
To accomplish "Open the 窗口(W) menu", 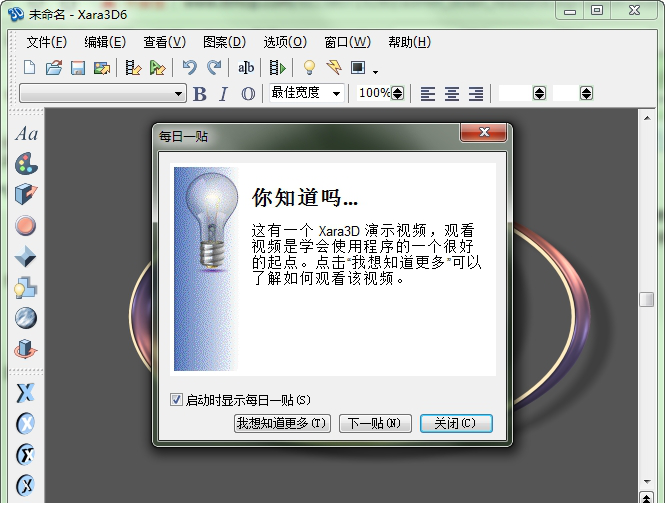I will 347,42.
